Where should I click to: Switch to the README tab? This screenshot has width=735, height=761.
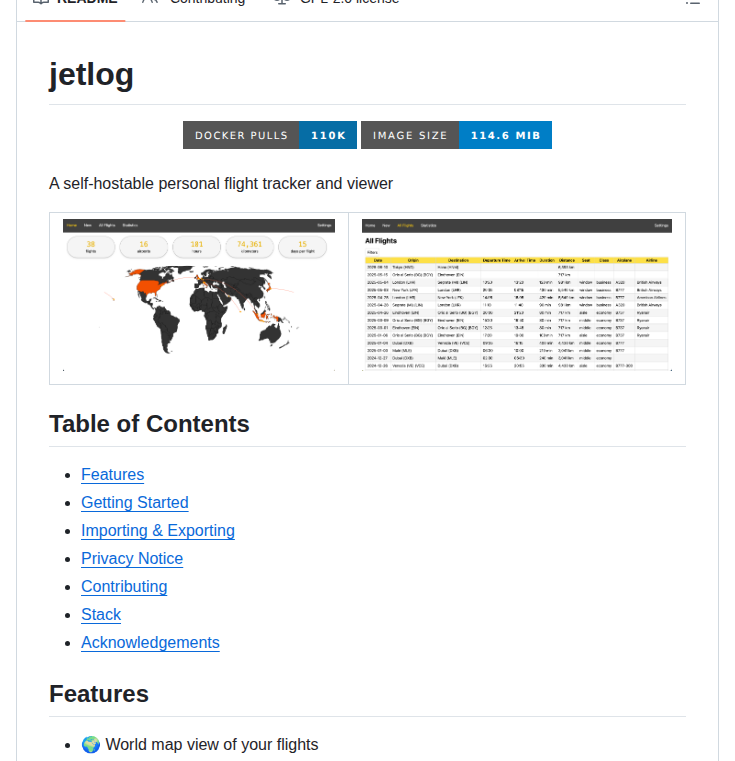(75, 5)
